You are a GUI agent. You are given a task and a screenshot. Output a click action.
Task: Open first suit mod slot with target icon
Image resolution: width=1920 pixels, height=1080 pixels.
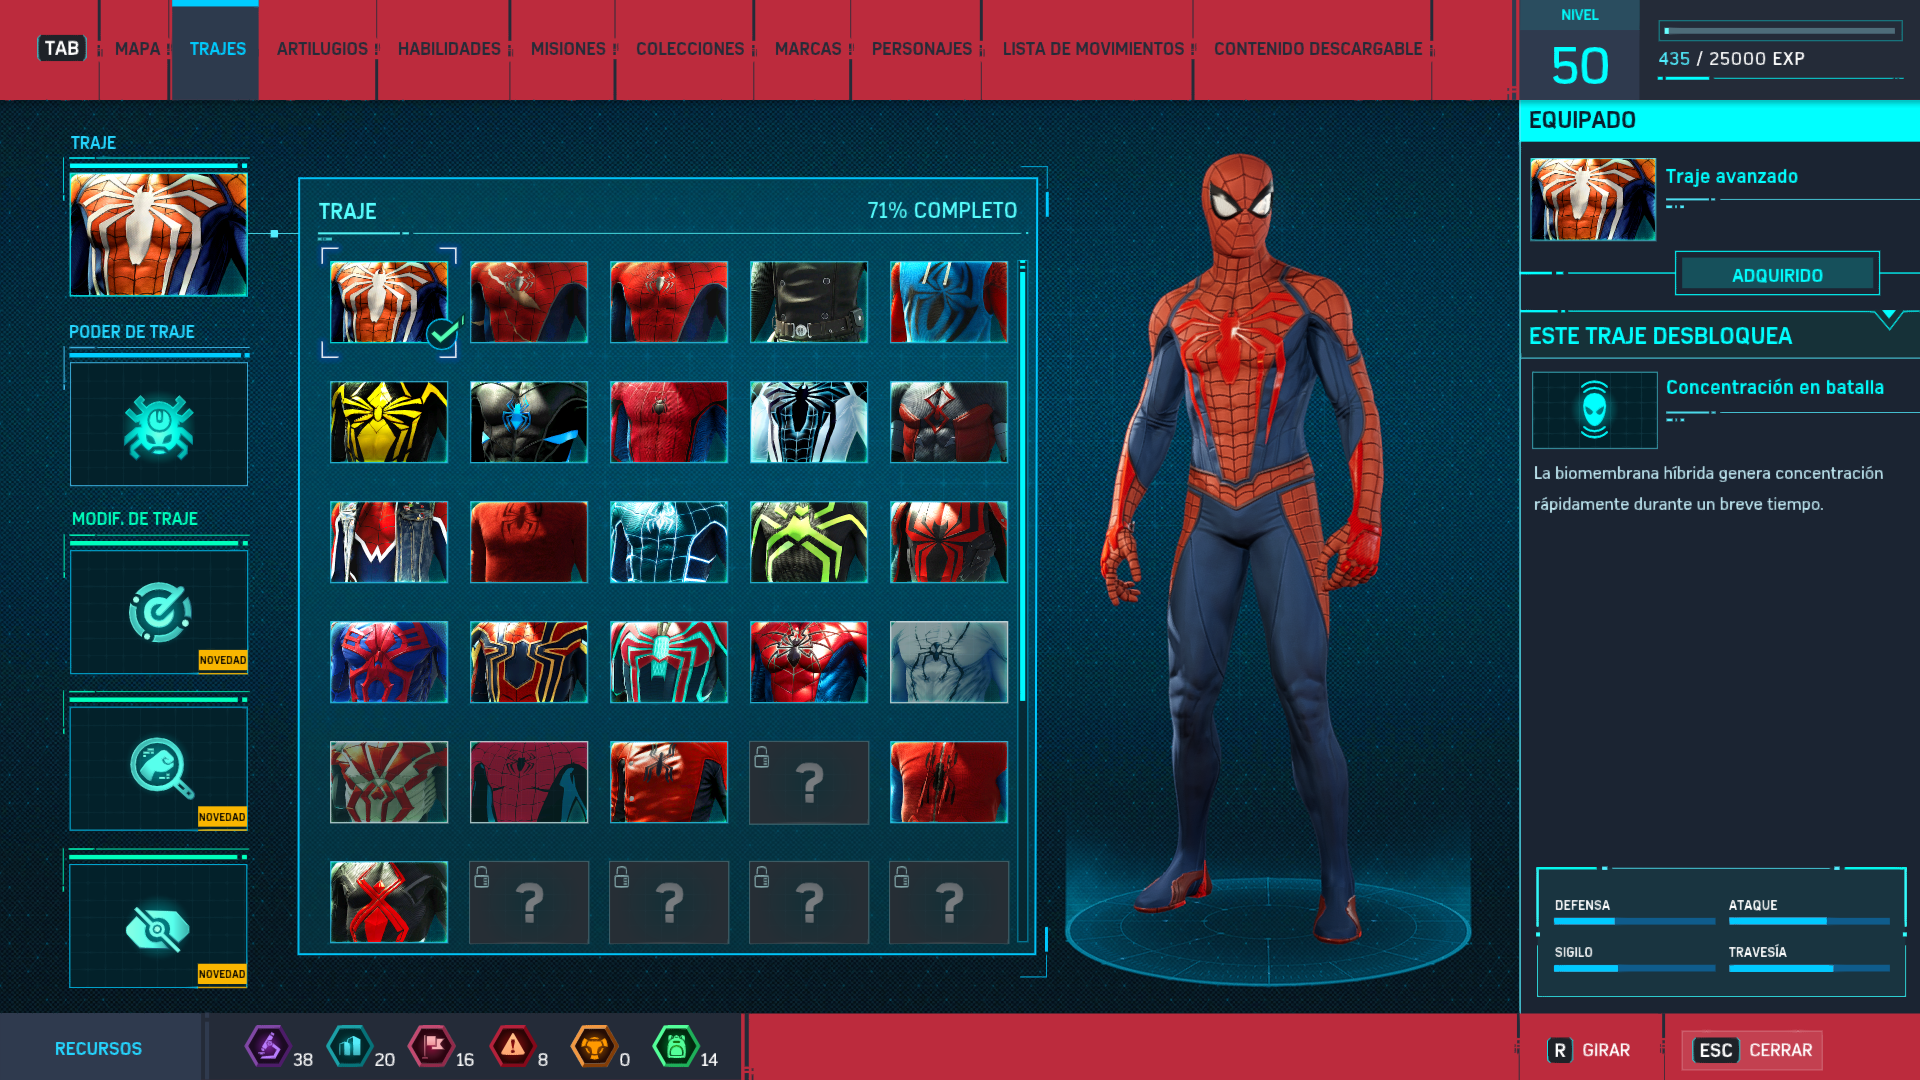tap(158, 612)
